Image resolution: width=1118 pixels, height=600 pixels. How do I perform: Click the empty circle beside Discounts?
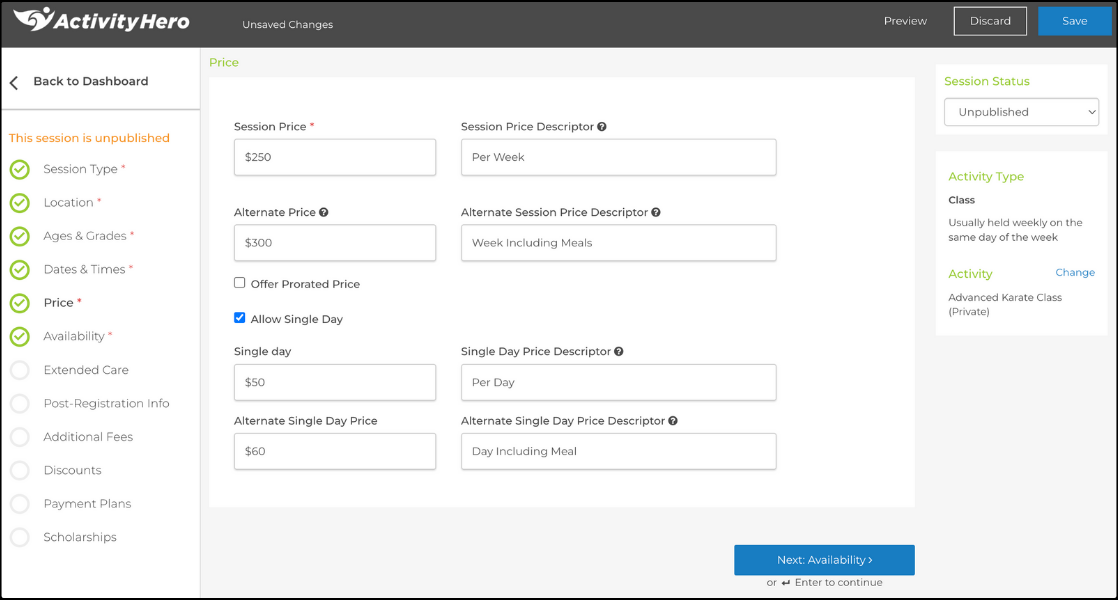click(x=20, y=470)
